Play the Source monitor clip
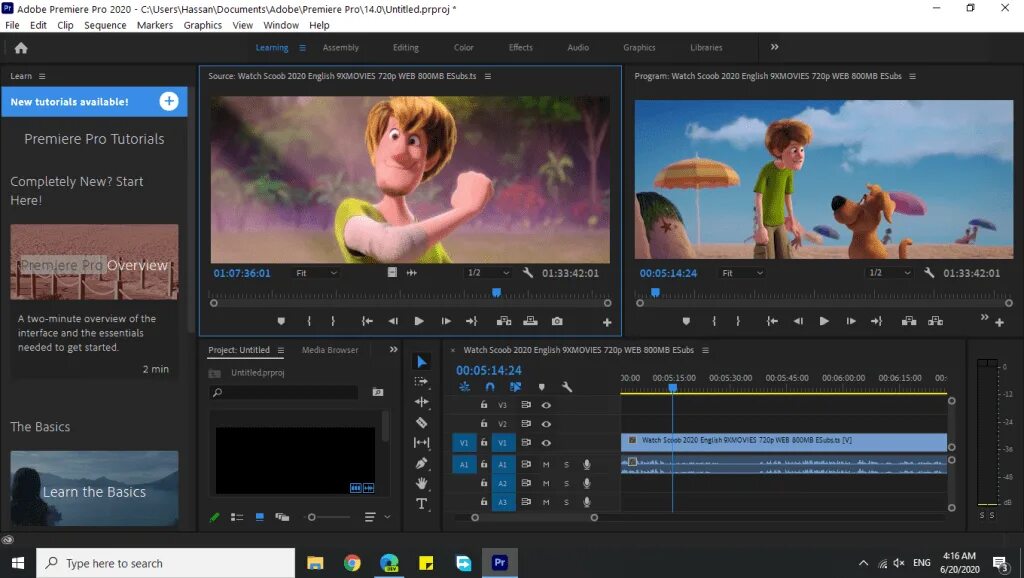Screen dimensions: 1024x578 tap(419, 321)
